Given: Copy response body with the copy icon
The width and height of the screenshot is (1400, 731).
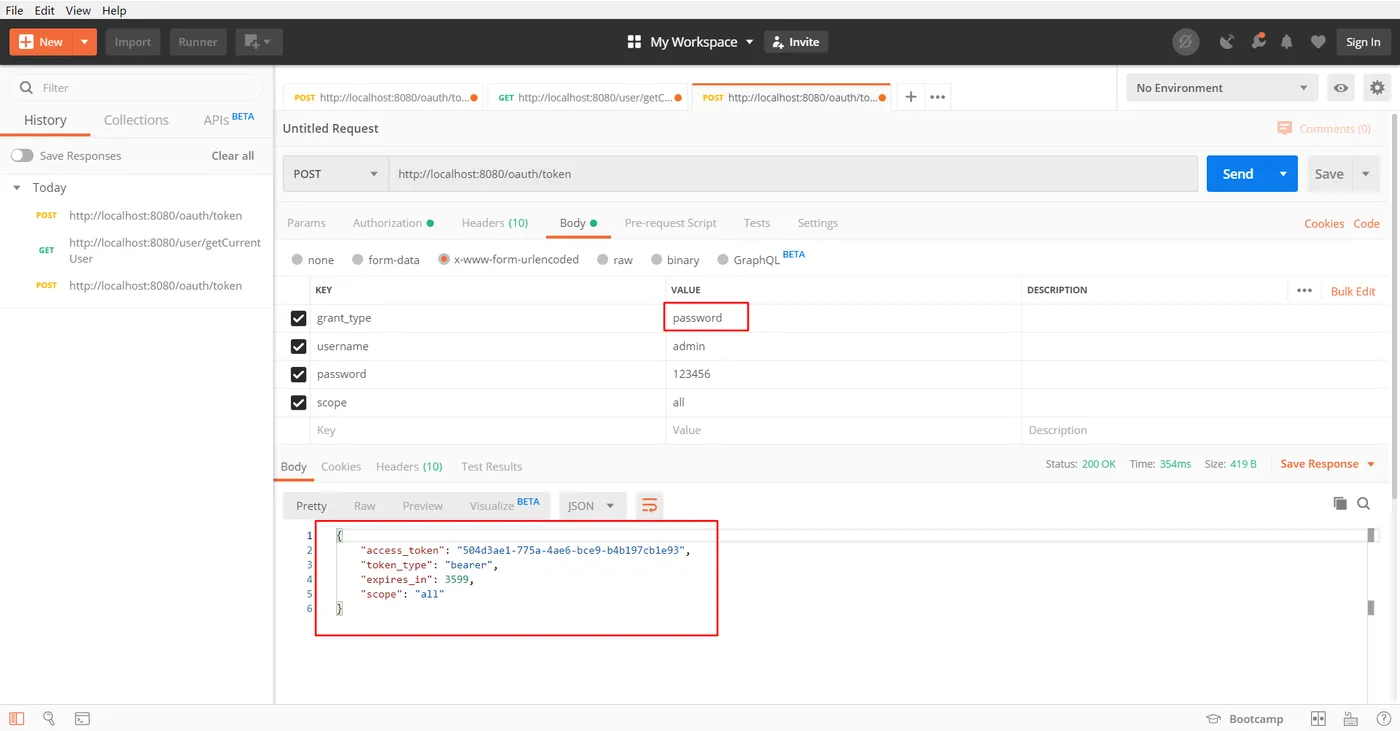Looking at the screenshot, I should (1340, 503).
